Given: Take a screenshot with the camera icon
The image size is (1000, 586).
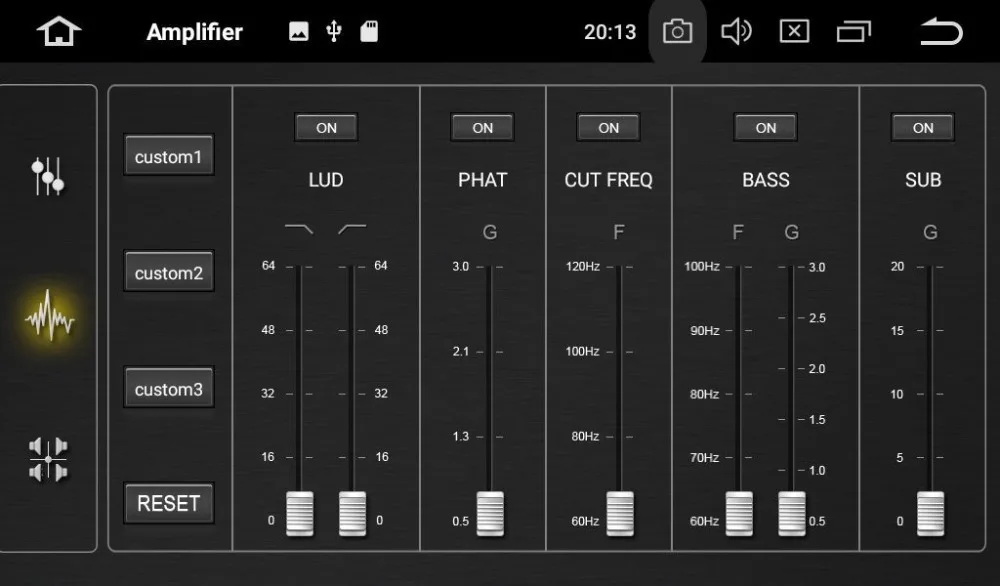Looking at the screenshot, I should (677, 31).
